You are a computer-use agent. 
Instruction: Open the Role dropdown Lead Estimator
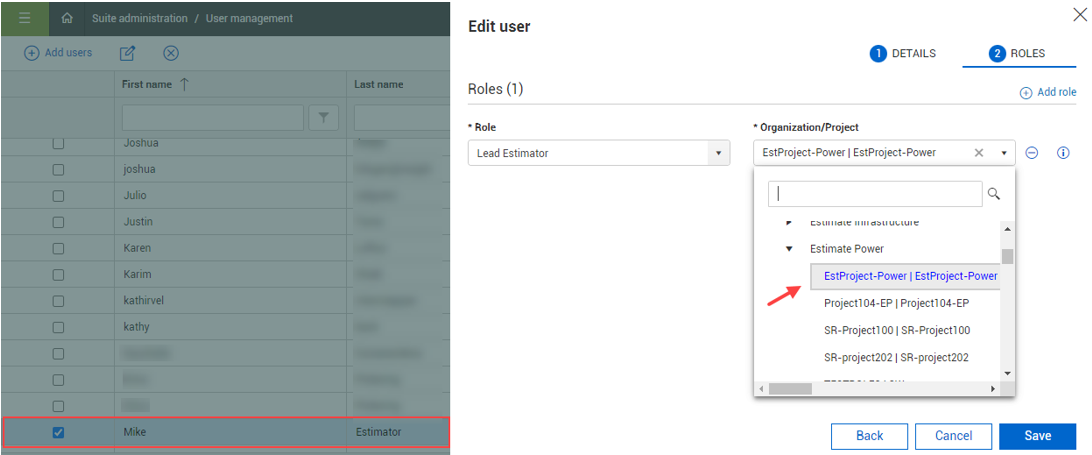click(x=599, y=153)
